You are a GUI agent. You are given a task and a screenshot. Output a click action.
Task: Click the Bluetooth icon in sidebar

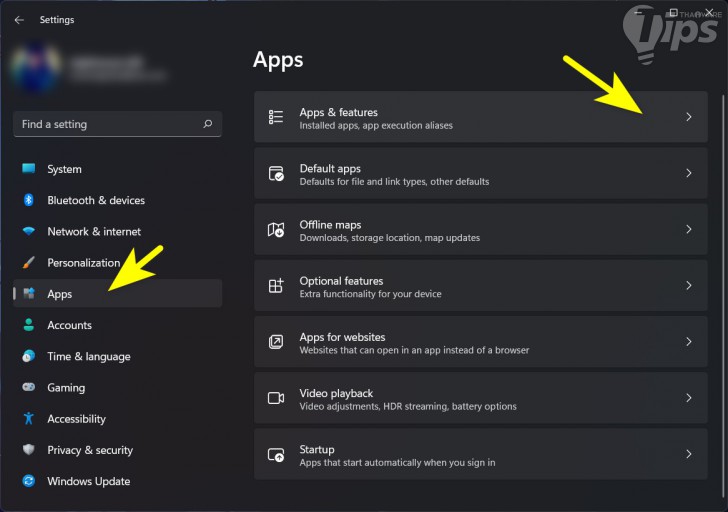tap(29, 200)
